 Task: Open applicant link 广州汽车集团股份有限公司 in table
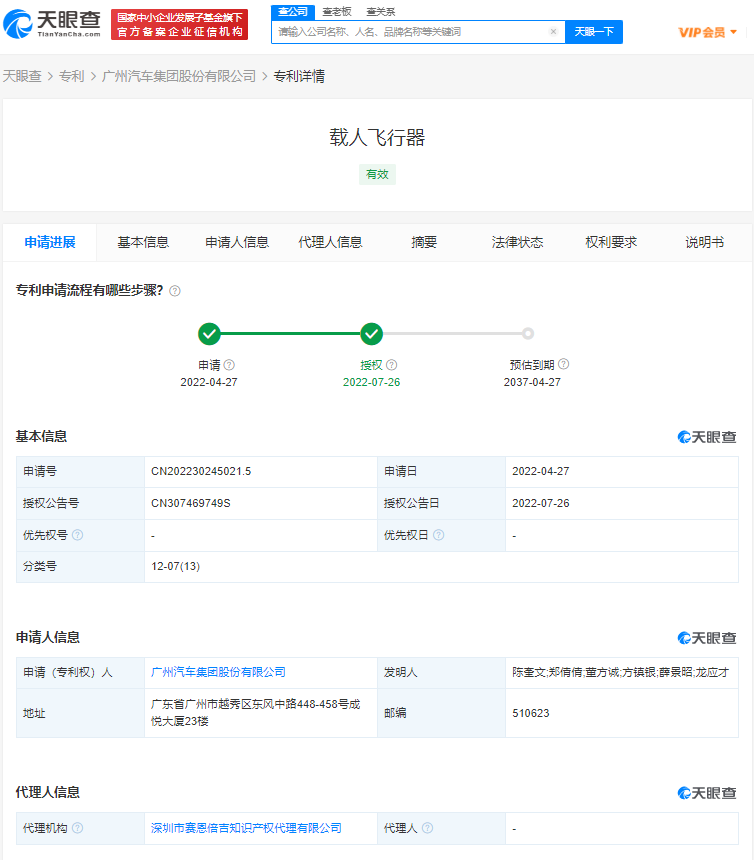pyautogui.click(x=218, y=672)
